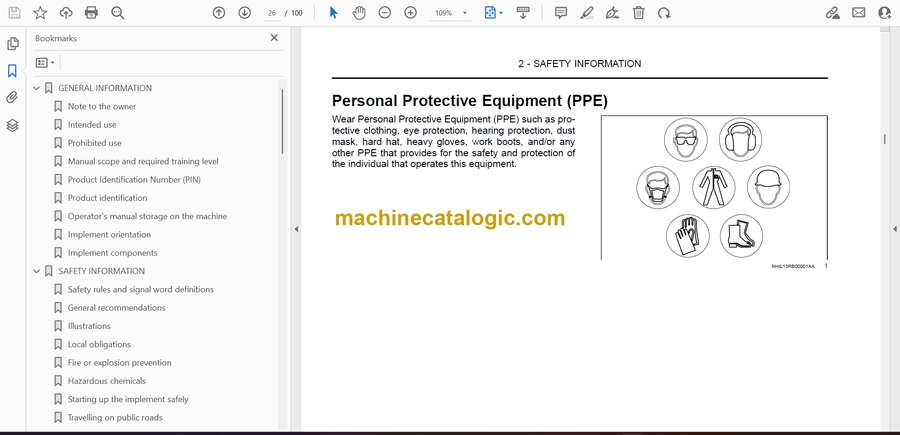Open SAFETY INFORMATION bookmark
900x435 pixels.
(x=102, y=271)
